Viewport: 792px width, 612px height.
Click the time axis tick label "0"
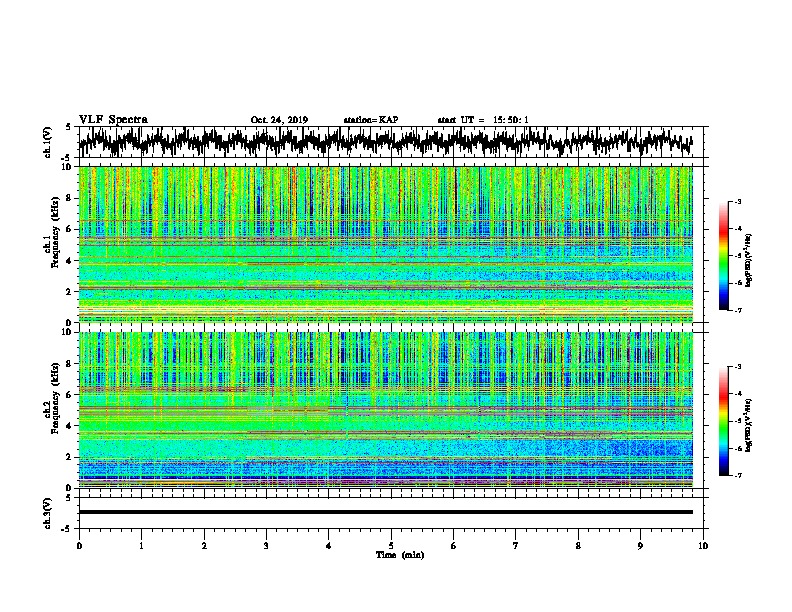(79, 546)
